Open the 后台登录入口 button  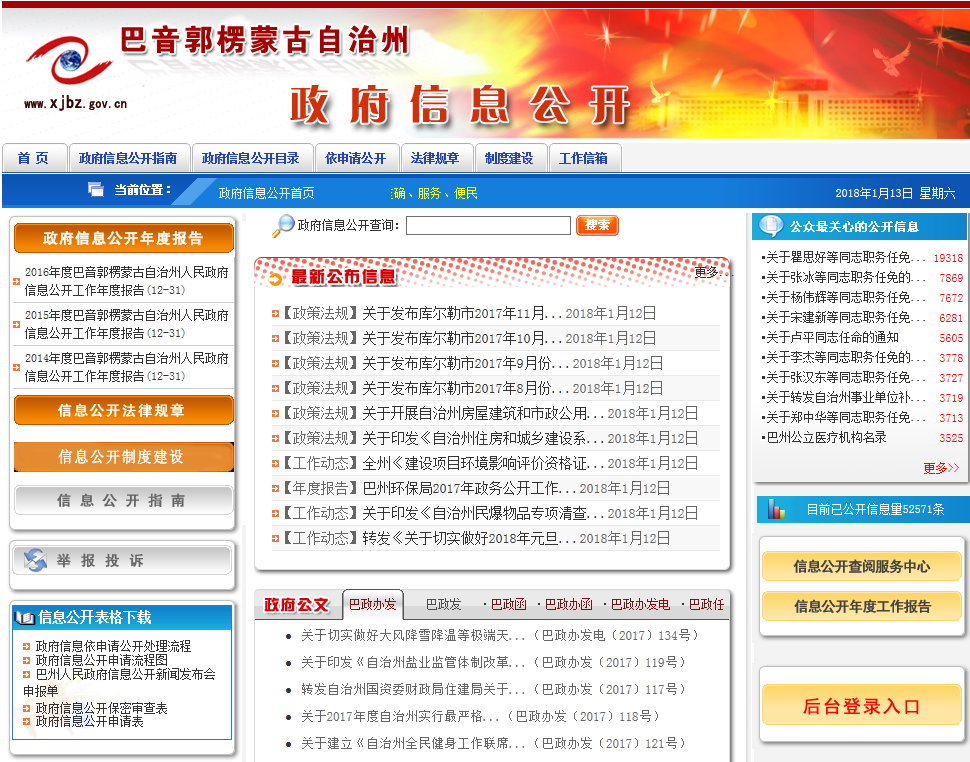pyautogui.click(x=861, y=706)
